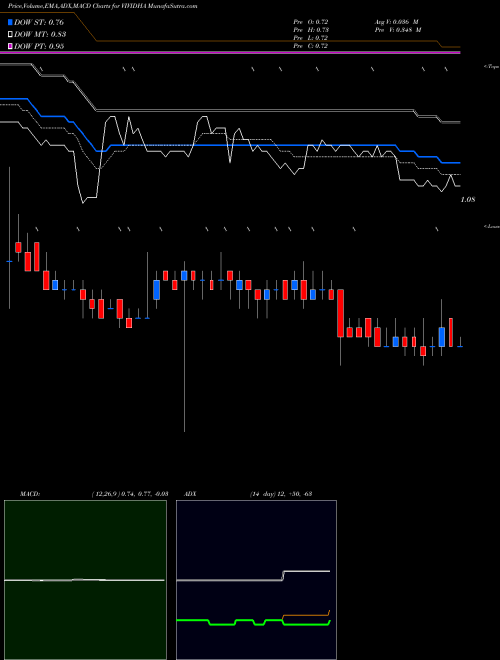Viewport: 500px width, 660px height.
Task: Click the 'Pre H: 0.73' value
Action: [311, 30]
